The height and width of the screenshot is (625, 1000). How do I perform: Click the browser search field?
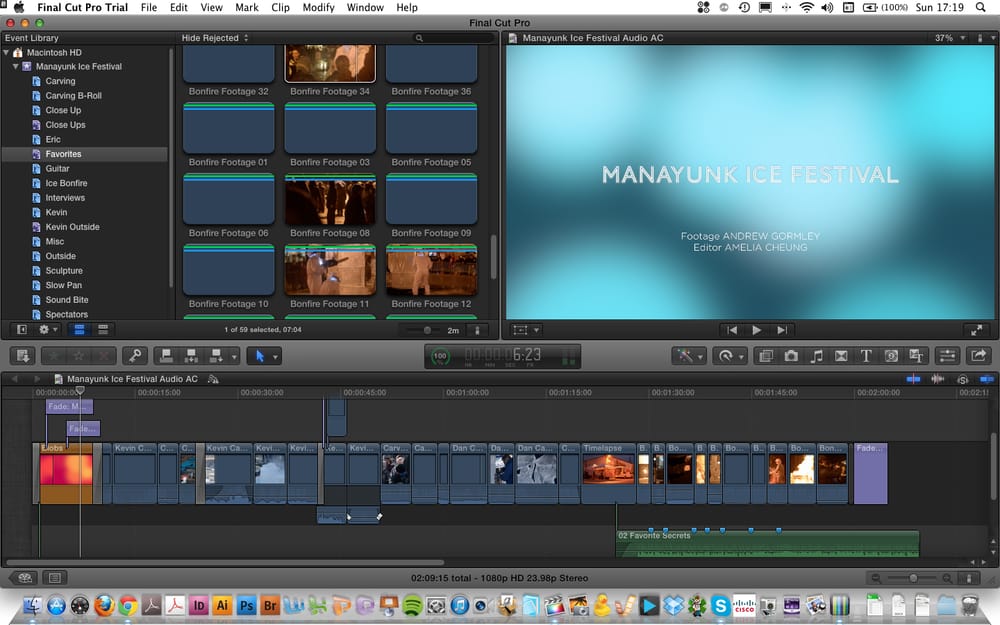click(x=453, y=38)
